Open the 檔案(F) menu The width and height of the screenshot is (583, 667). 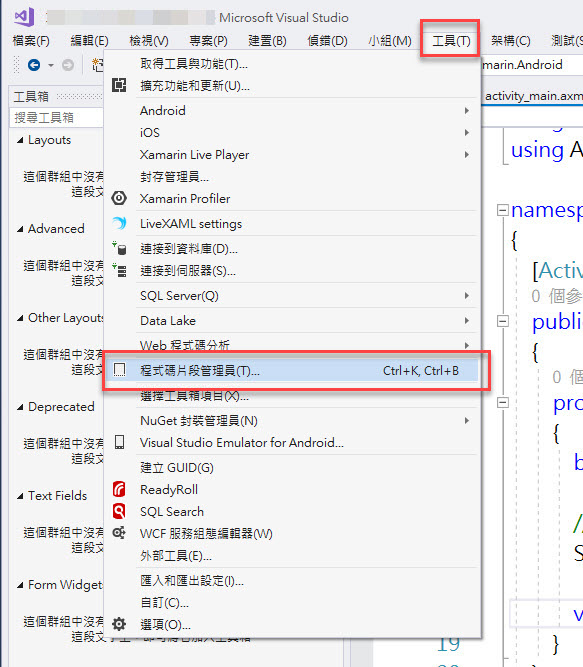tap(31, 41)
